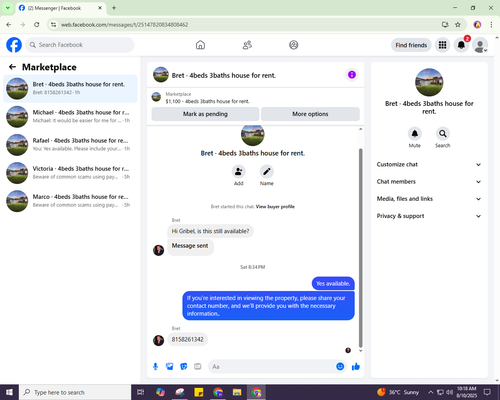Go to the Home feed icon
Viewport: 500px width, 400px height.
(200, 45)
